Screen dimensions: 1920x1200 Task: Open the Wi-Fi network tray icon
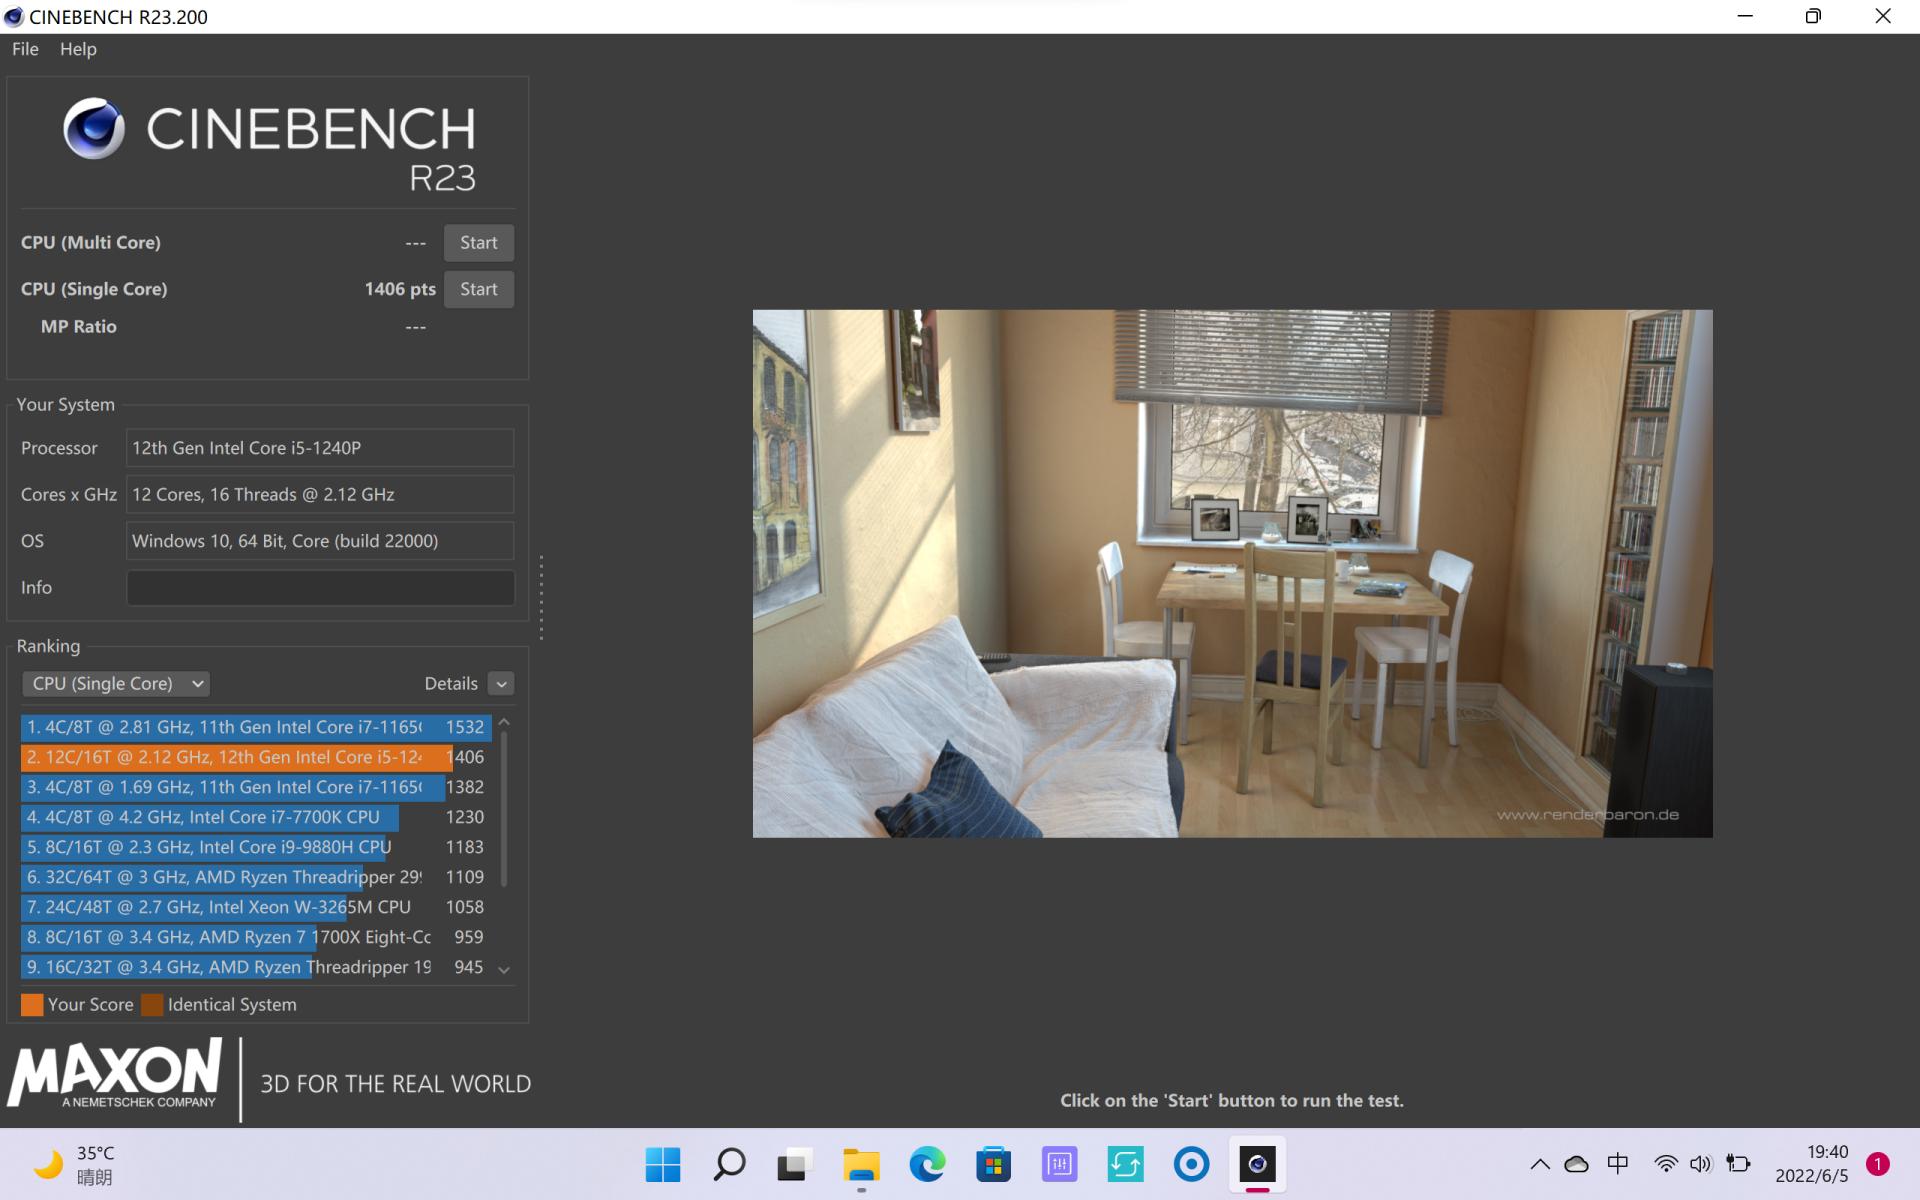coord(1665,1164)
